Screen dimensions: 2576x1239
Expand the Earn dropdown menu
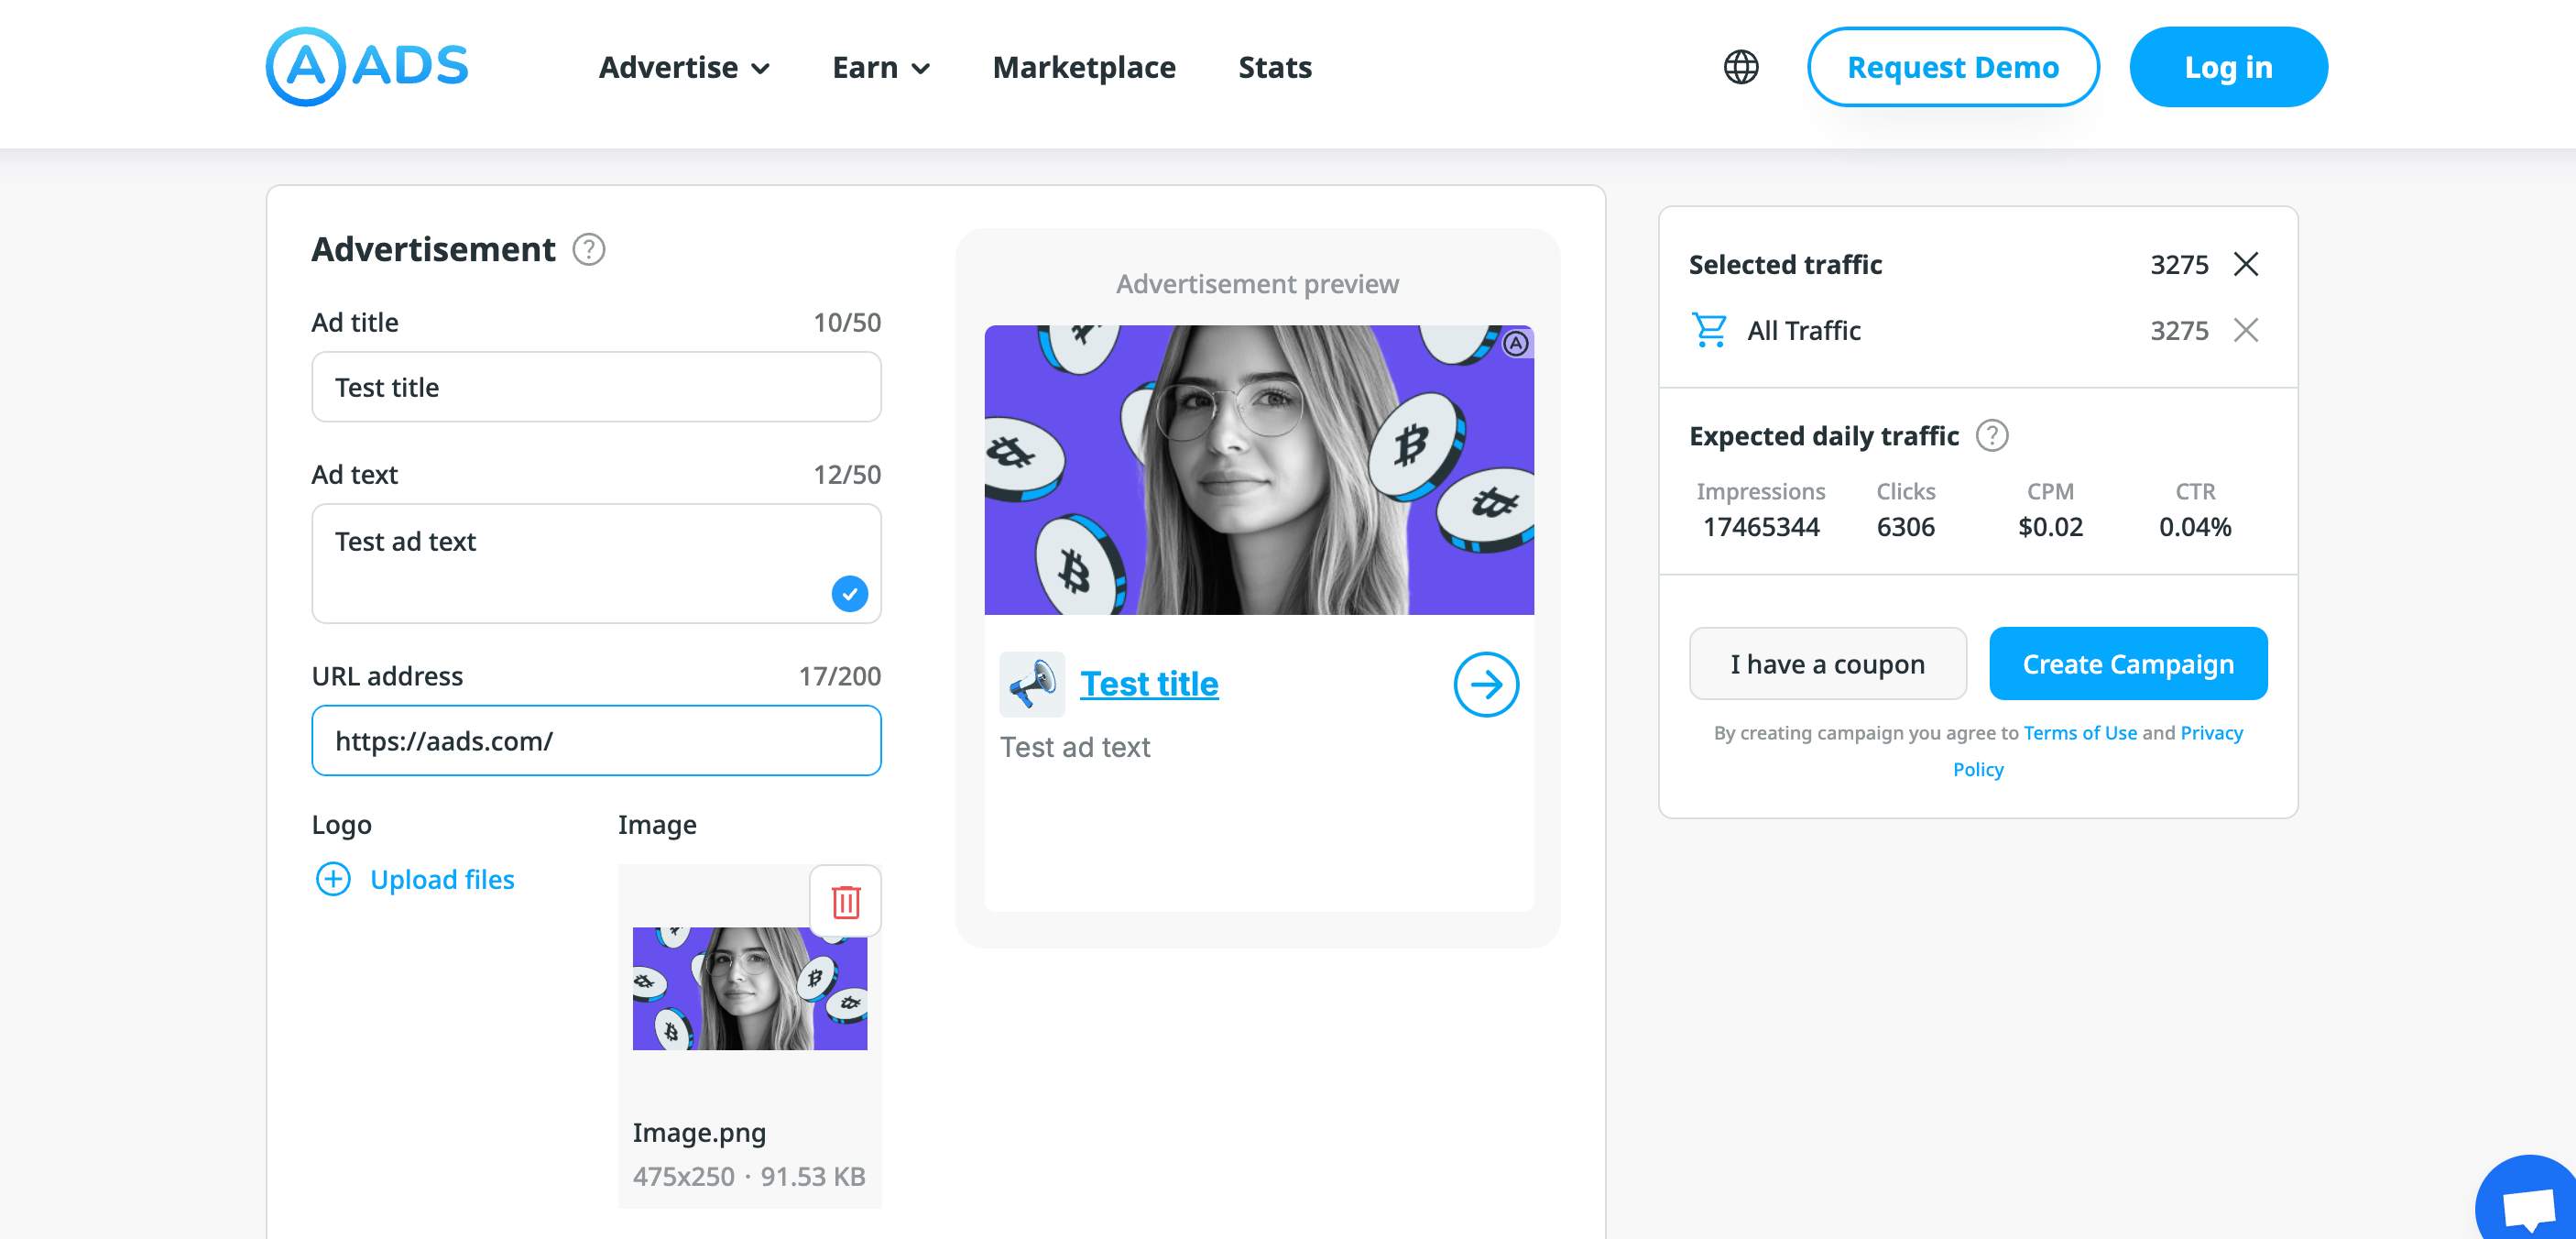(x=880, y=67)
